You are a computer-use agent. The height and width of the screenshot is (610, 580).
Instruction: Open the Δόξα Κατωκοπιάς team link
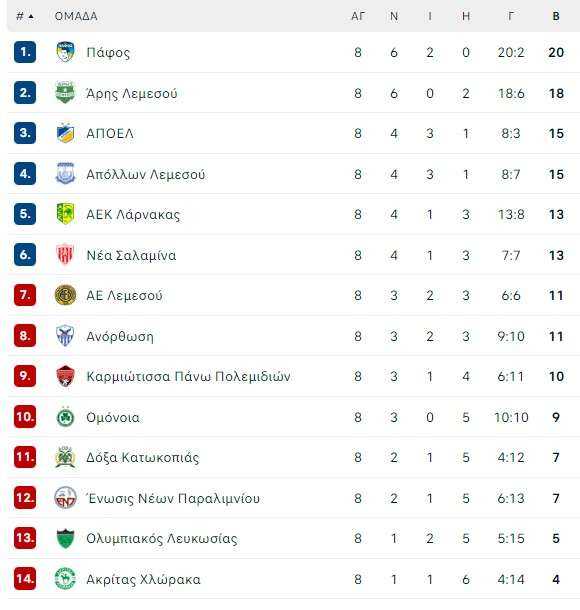[x=142, y=458]
